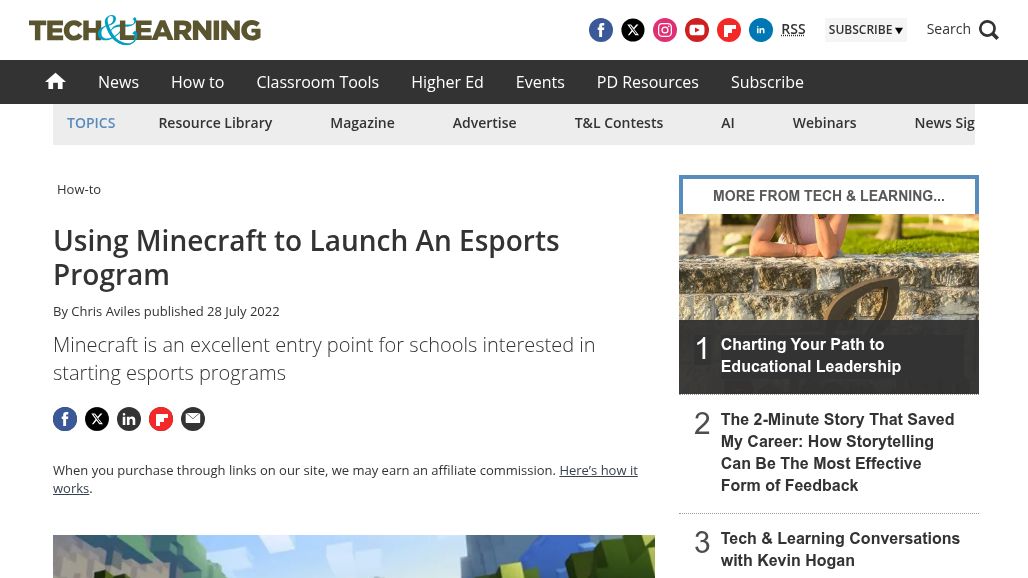Open Tech & Learning's Facebook page icon
The height and width of the screenshot is (578, 1028).
(x=600, y=30)
